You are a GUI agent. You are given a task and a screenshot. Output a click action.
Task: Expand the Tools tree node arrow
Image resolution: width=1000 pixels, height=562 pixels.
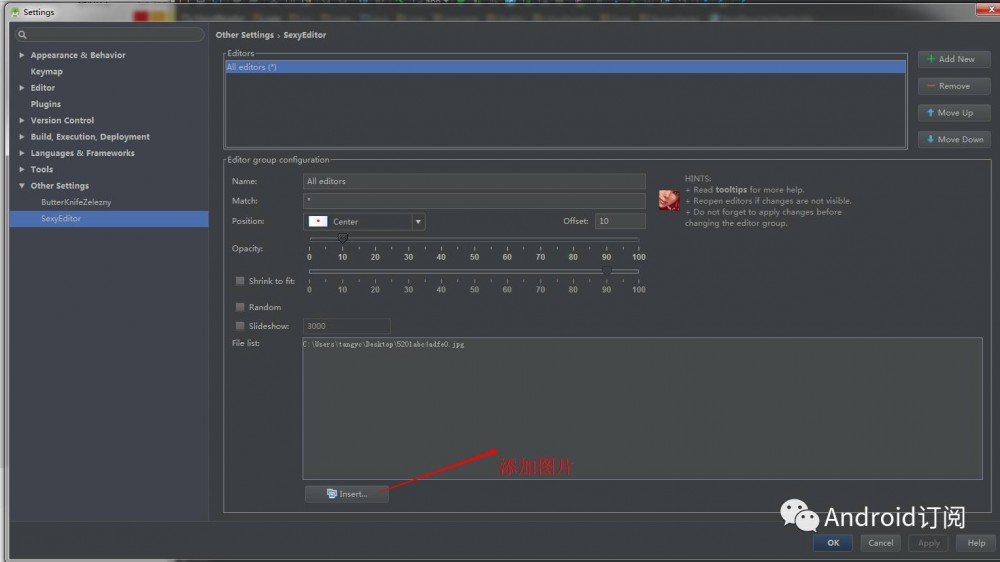[x=22, y=169]
